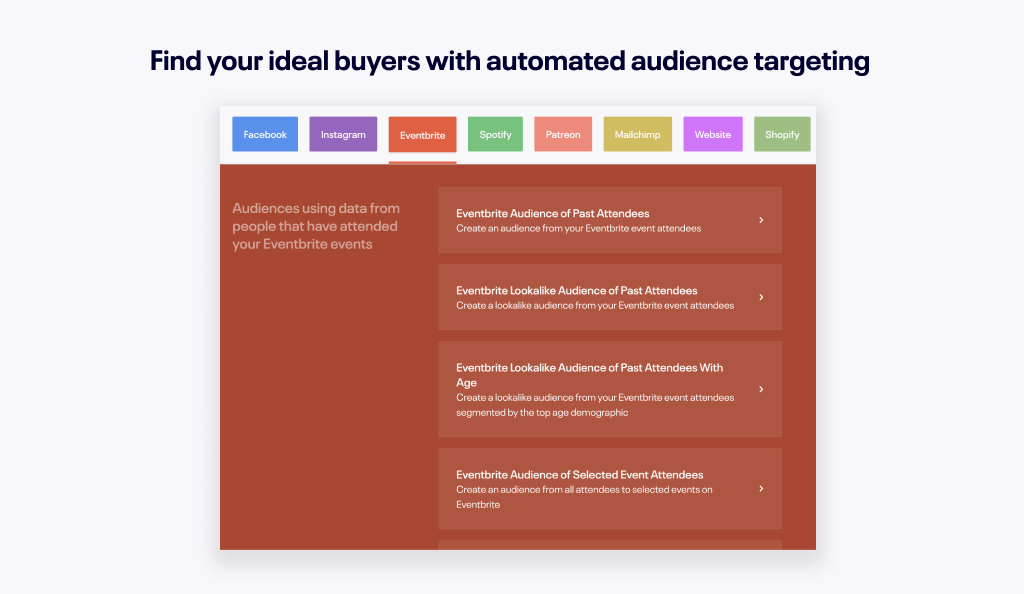Expand chevron for Lookalike Audience of Past Attendees
This screenshot has height=594, width=1024.
tap(761, 297)
